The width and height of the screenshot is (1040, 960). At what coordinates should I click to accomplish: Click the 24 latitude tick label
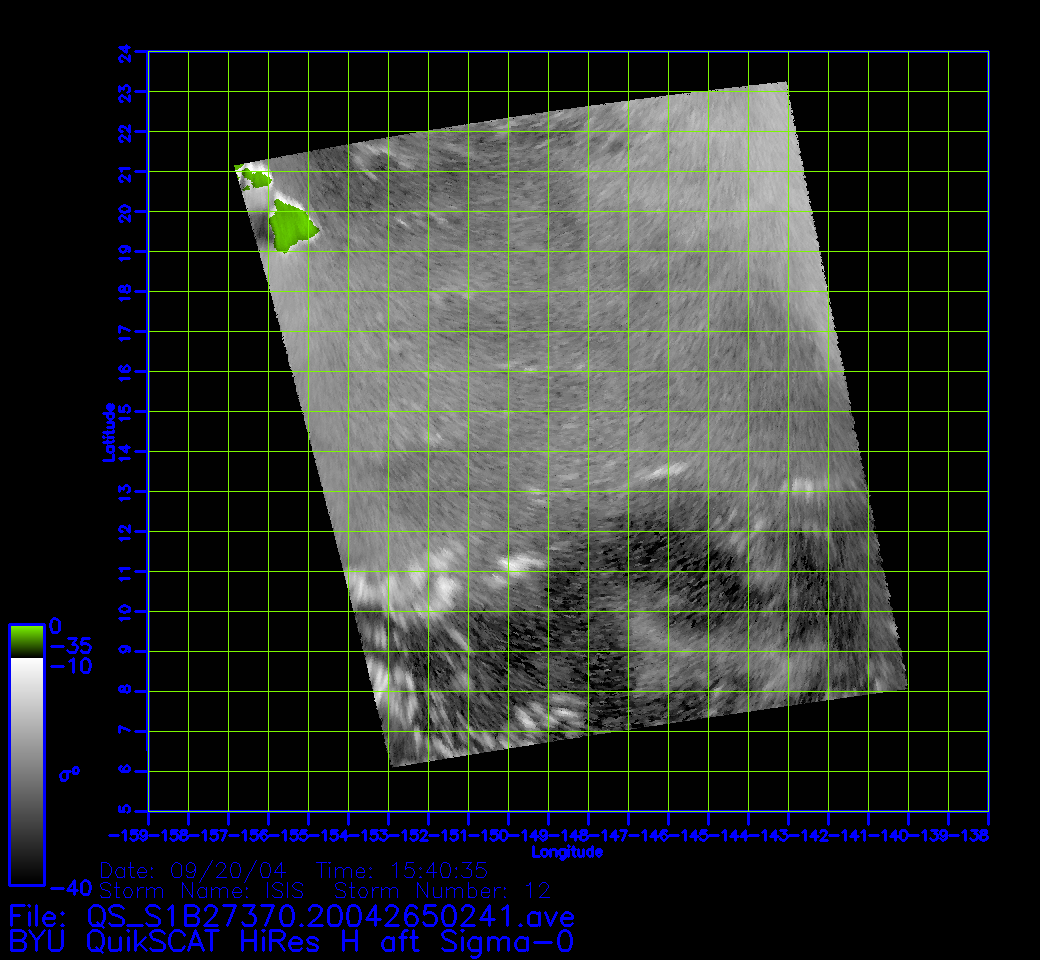(x=125, y=52)
